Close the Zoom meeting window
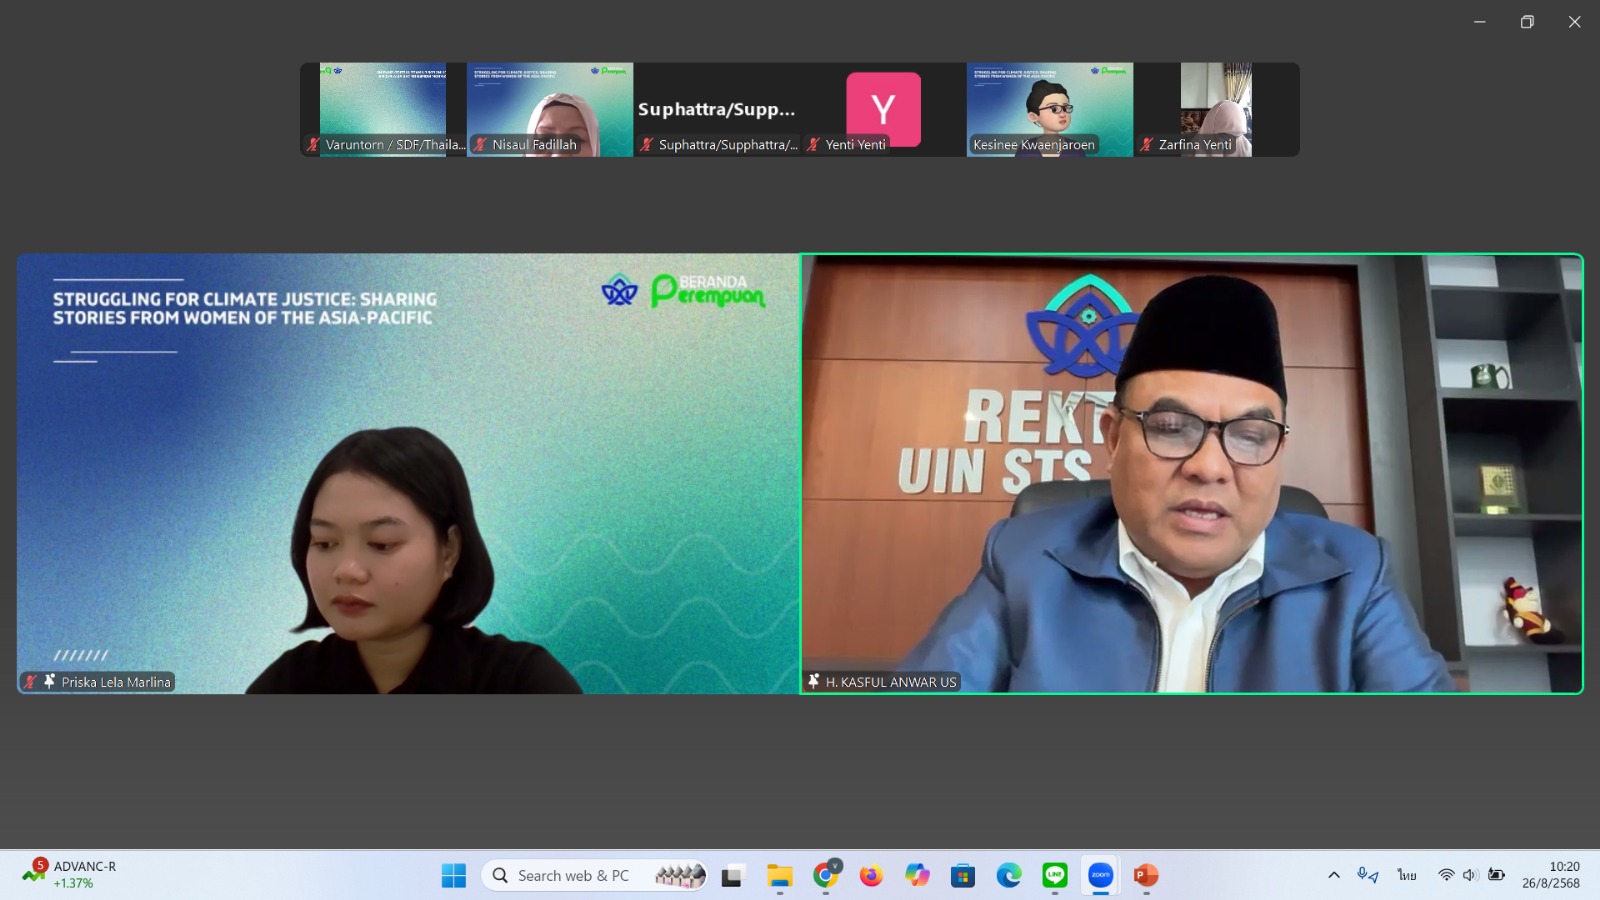 [1575, 22]
